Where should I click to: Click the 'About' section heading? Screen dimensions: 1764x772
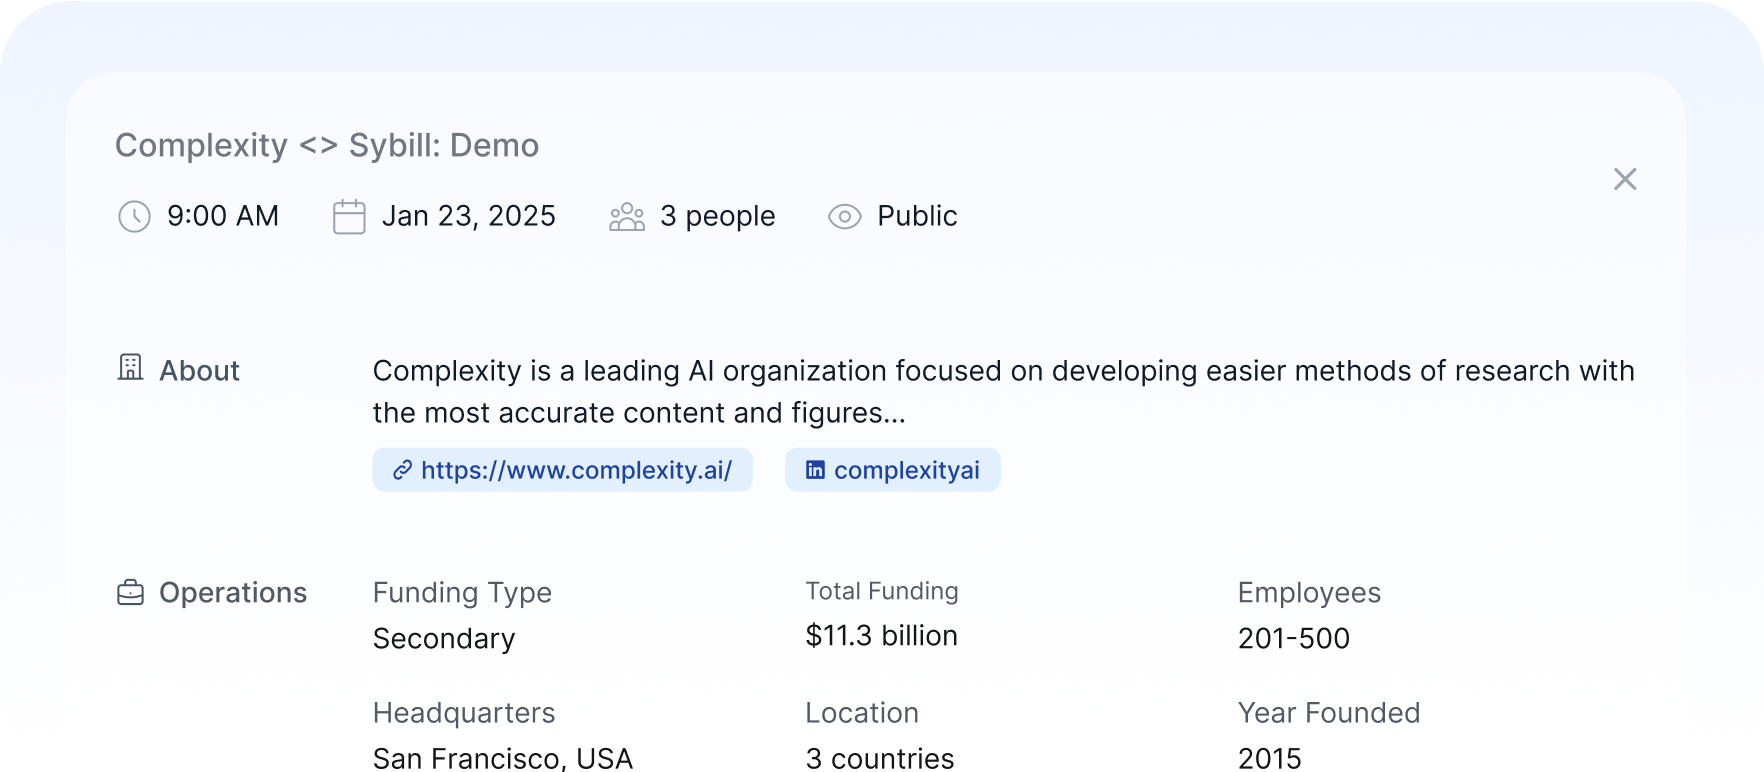pyautogui.click(x=200, y=371)
